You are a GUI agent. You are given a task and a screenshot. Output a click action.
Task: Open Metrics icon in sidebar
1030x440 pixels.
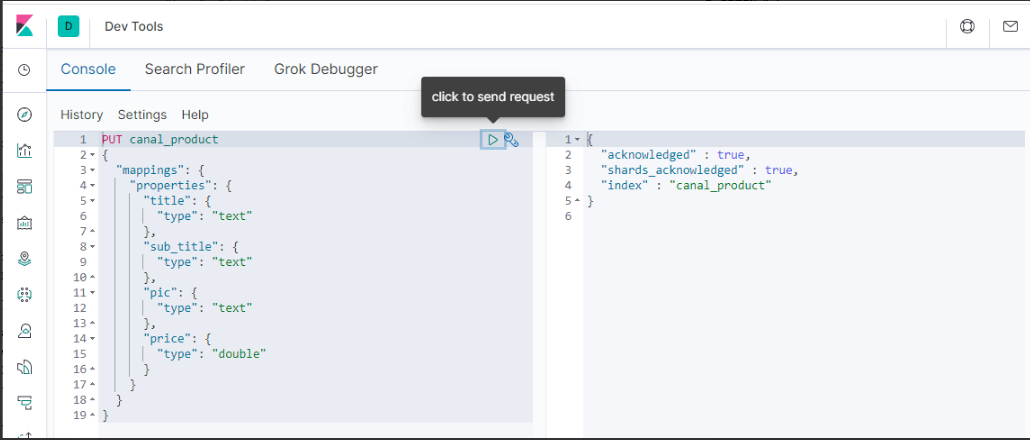pyautogui.click(x=24, y=330)
